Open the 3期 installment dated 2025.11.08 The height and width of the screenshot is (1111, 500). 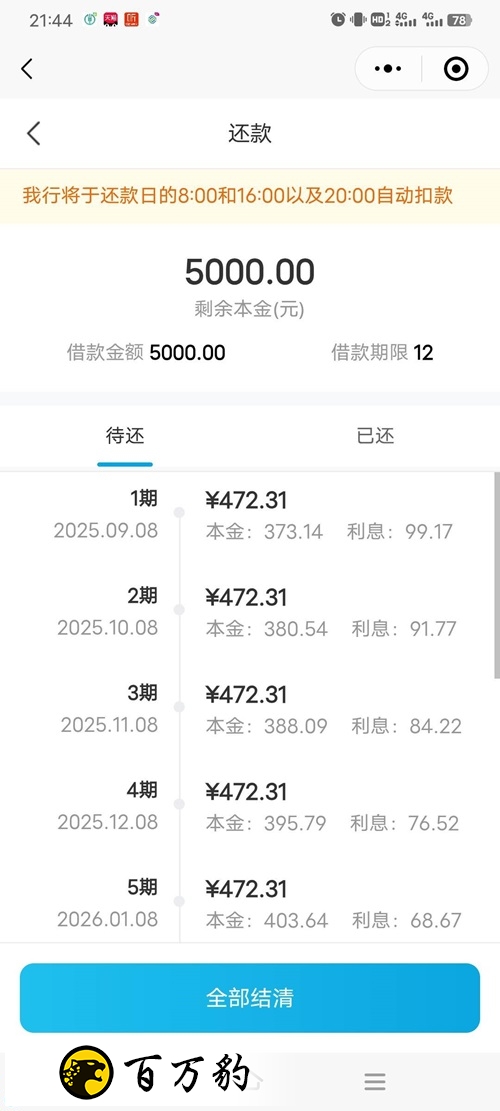click(x=250, y=709)
